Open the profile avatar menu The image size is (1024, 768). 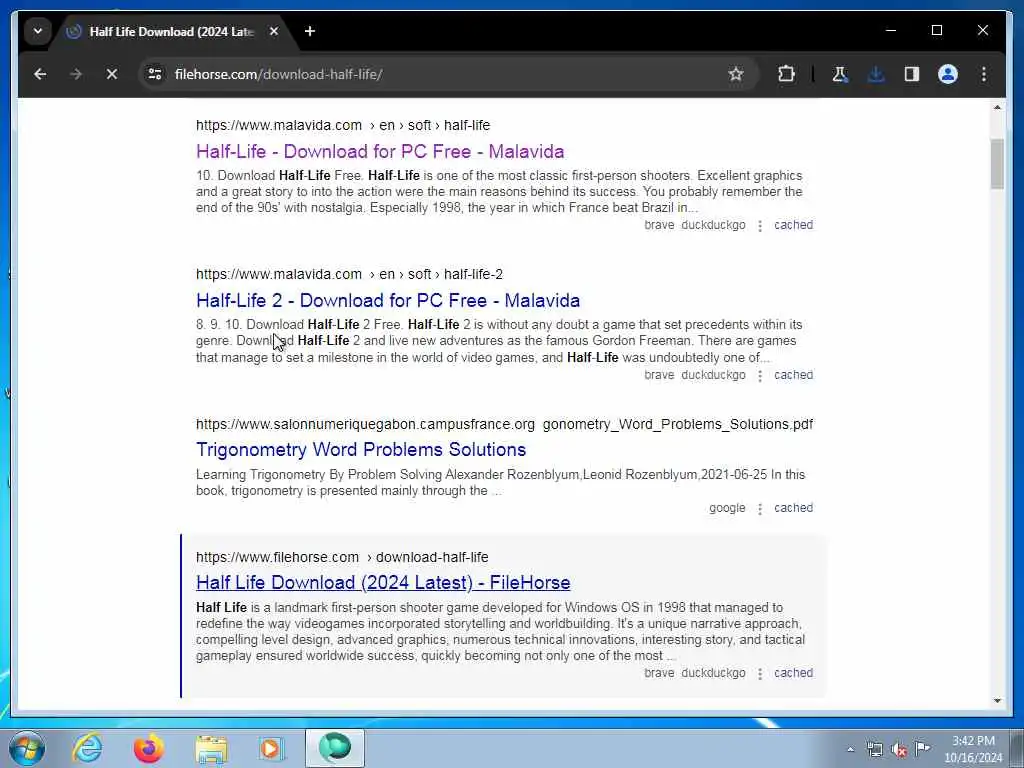click(x=948, y=74)
